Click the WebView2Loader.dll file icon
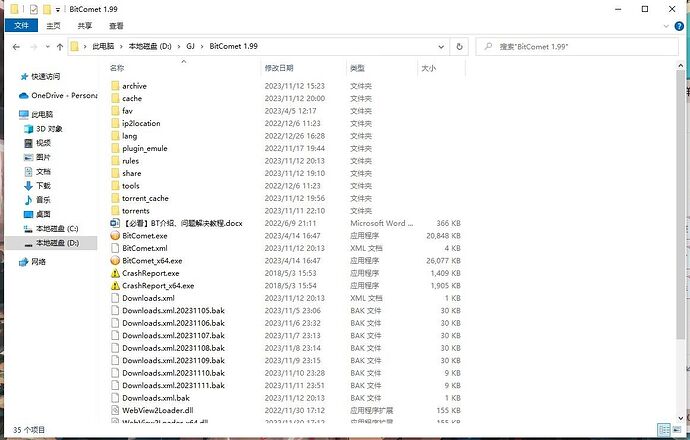Image resolution: width=690 pixels, height=440 pixels. coord(115,410)
